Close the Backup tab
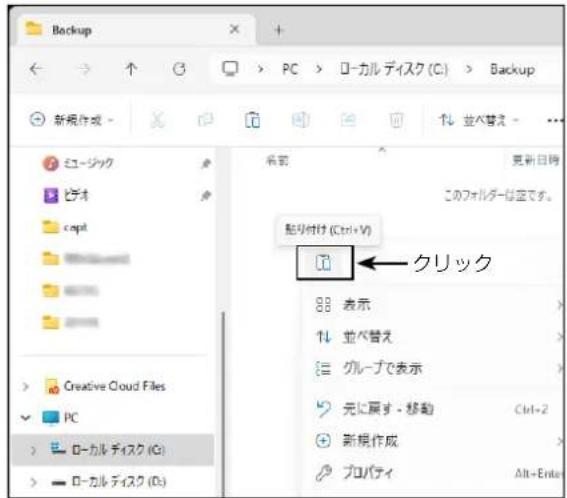 point(234,29)
